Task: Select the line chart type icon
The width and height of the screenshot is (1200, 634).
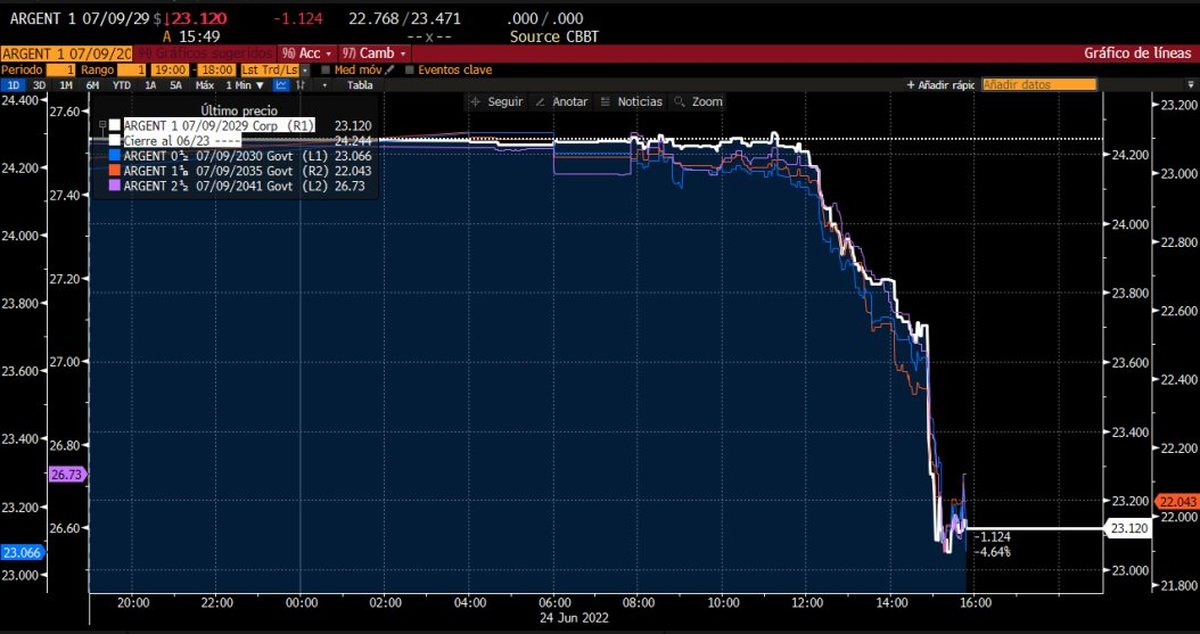Action: click(281, 85)
